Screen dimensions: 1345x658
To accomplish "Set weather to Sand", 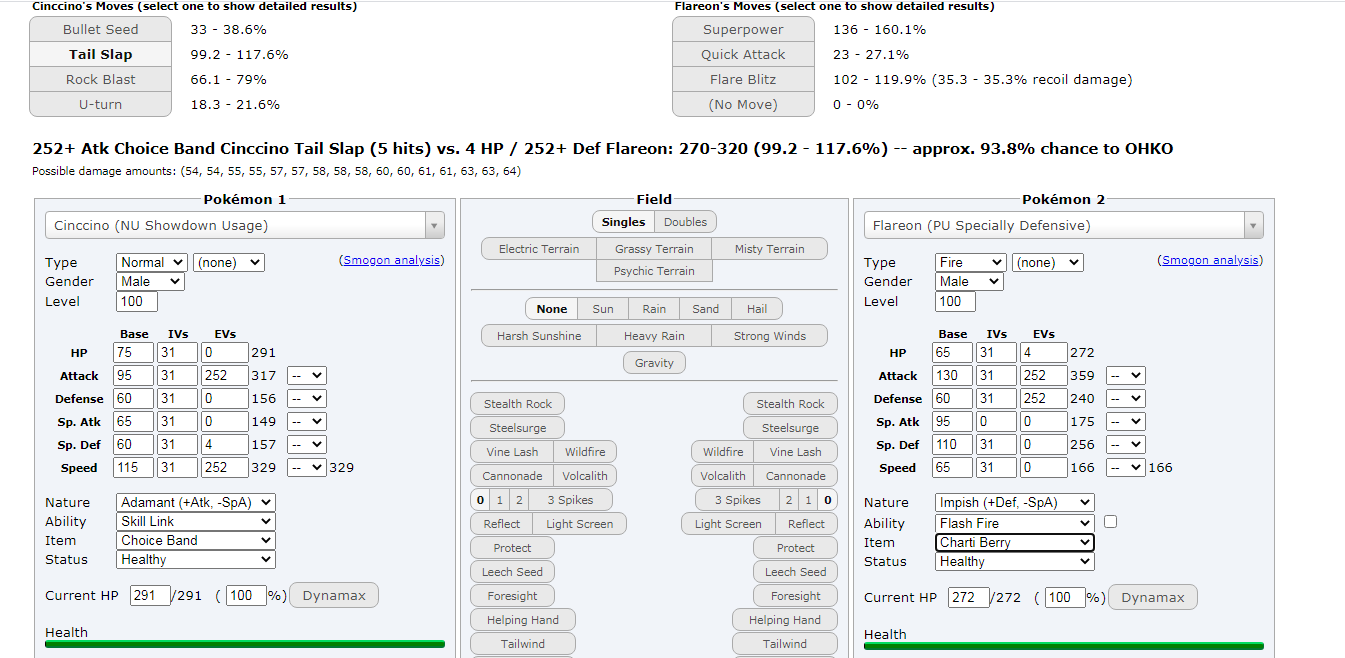I will pyautogui.click(x=706, y=309).
